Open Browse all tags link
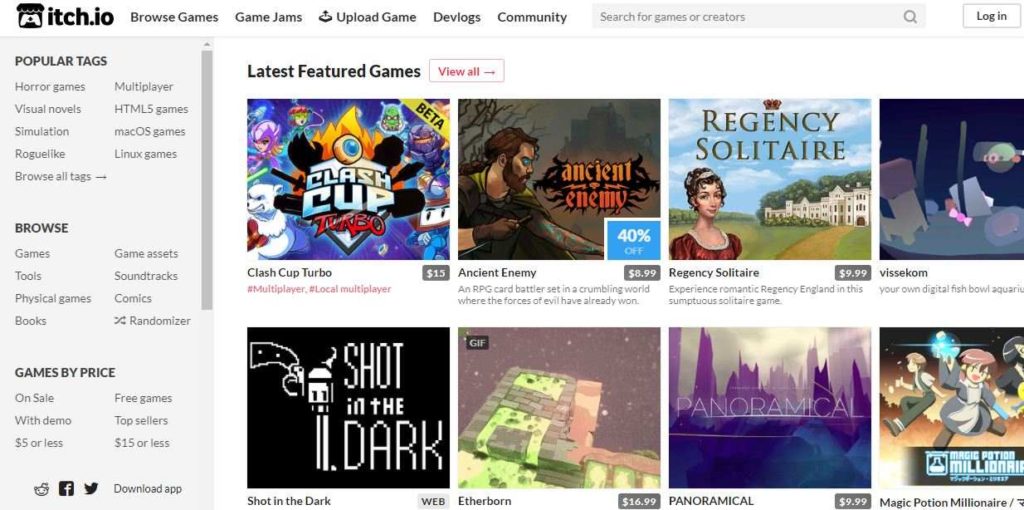This screenshot has height=510, width=1024. (x=61, y=176)
